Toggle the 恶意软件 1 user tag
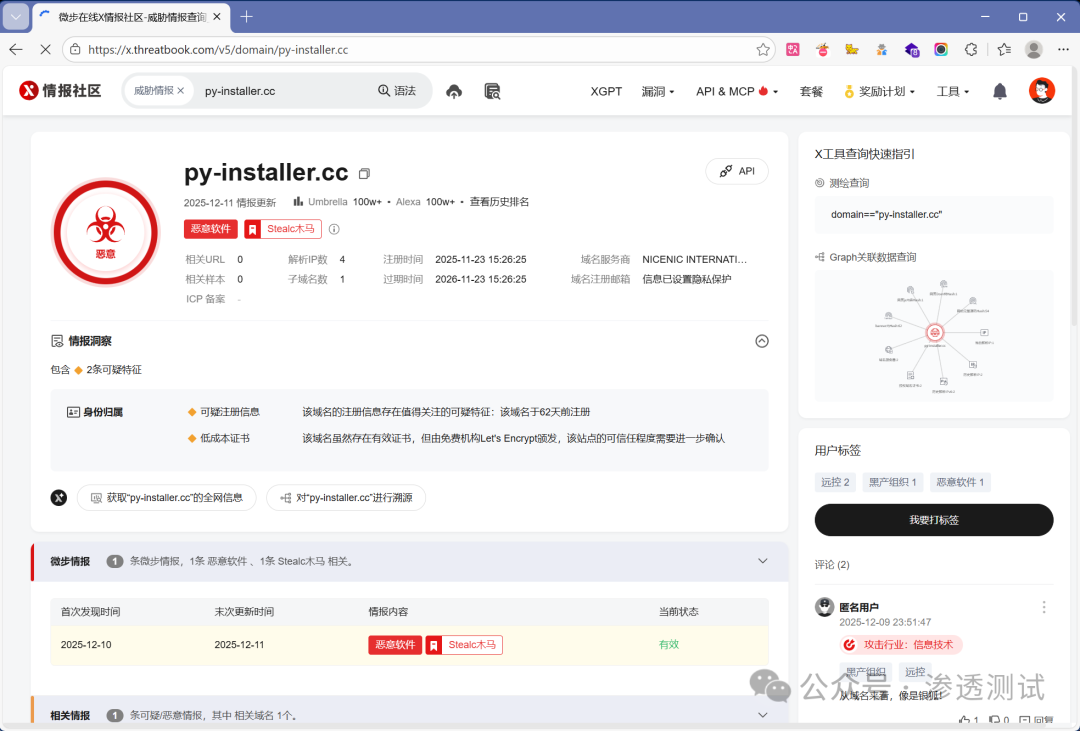 click(960, 482)
